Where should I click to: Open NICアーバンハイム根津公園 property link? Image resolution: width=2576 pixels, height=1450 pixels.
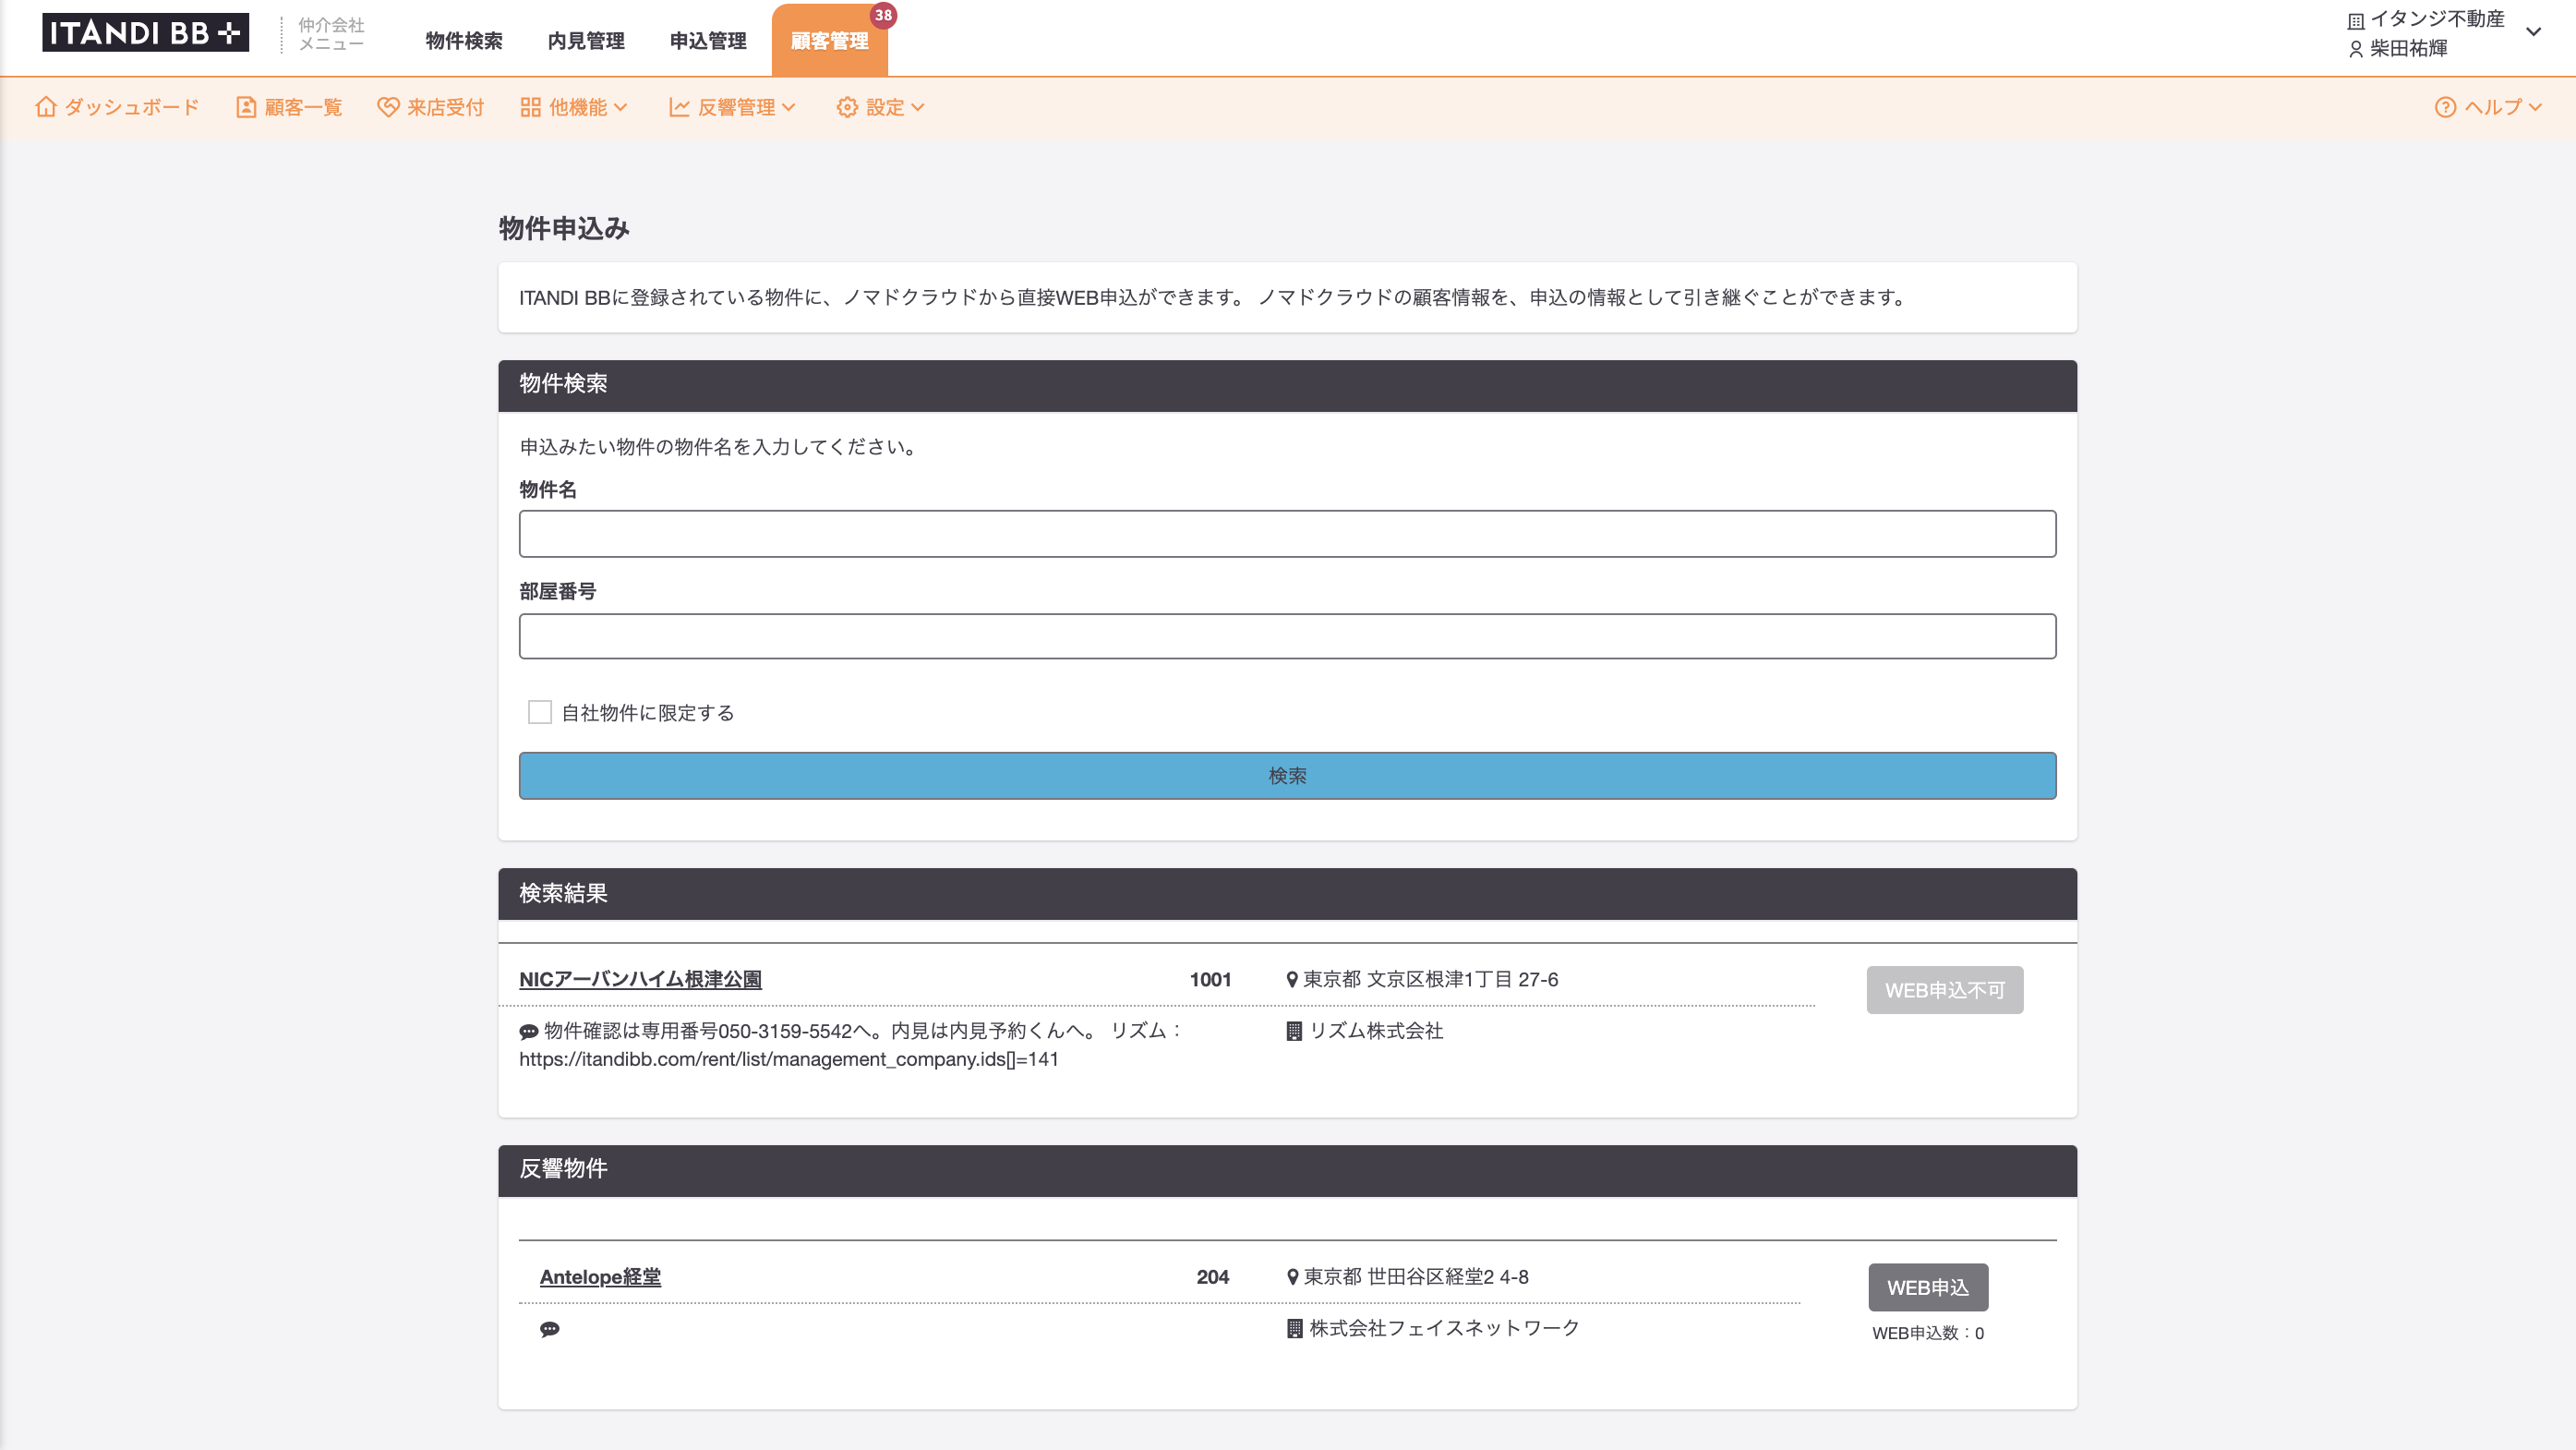(x=640, y=979)
